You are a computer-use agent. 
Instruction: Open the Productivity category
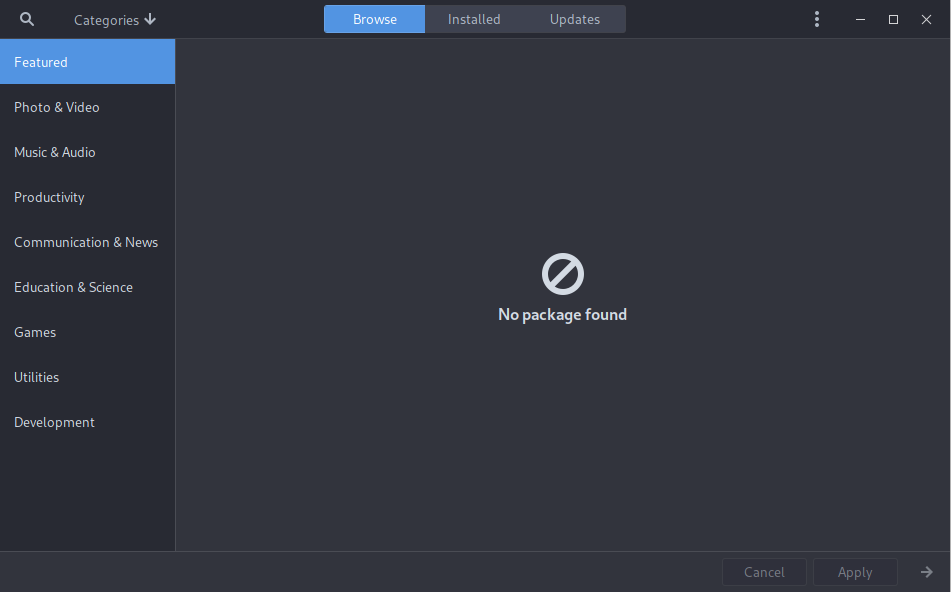tap(87, 197)
